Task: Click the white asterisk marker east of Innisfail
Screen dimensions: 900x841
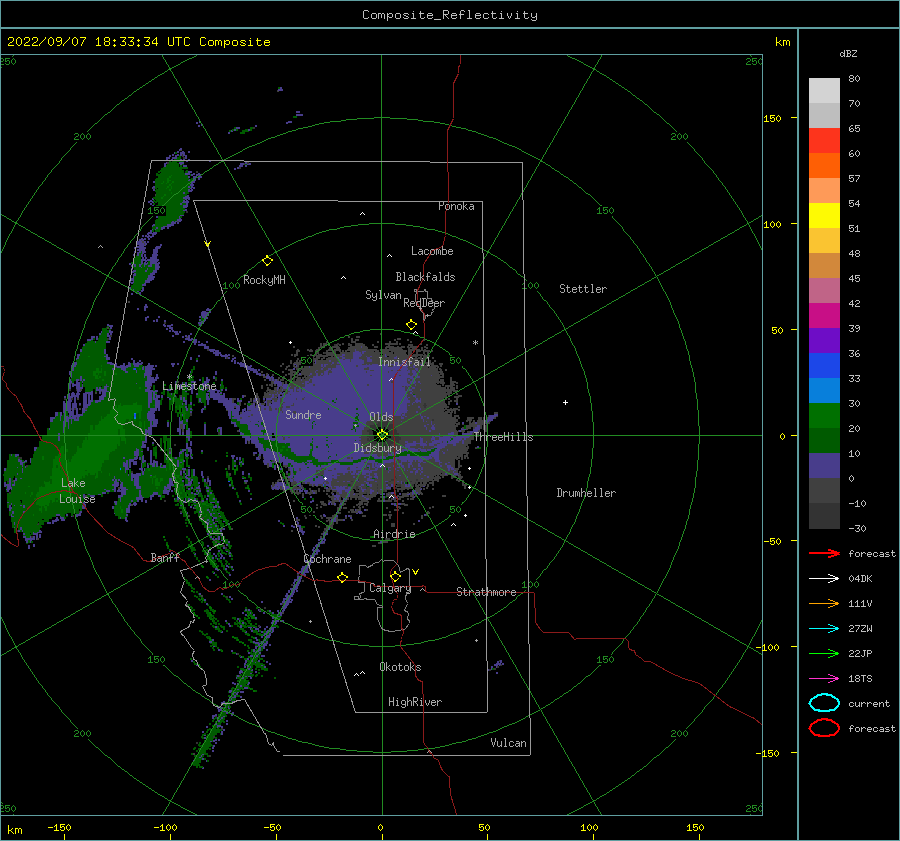Action: click(x=475, y=343)
